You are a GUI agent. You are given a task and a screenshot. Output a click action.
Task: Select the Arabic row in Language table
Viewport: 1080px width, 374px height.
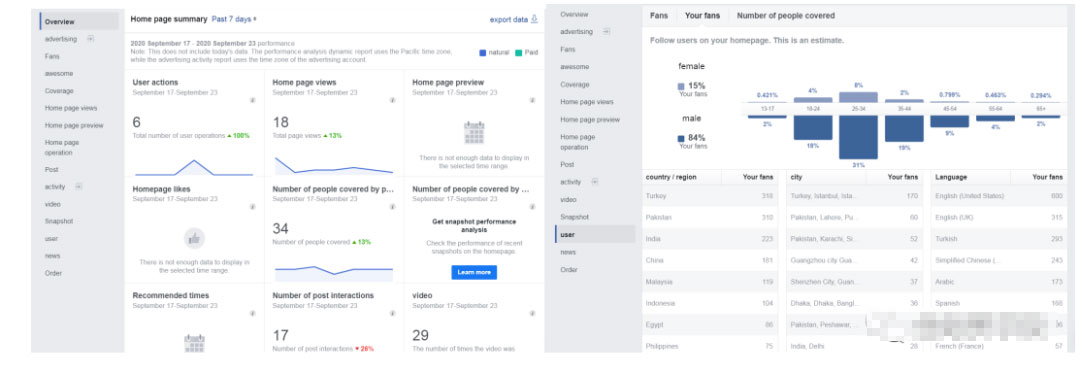pyautogui.click(x=999, y=282)
